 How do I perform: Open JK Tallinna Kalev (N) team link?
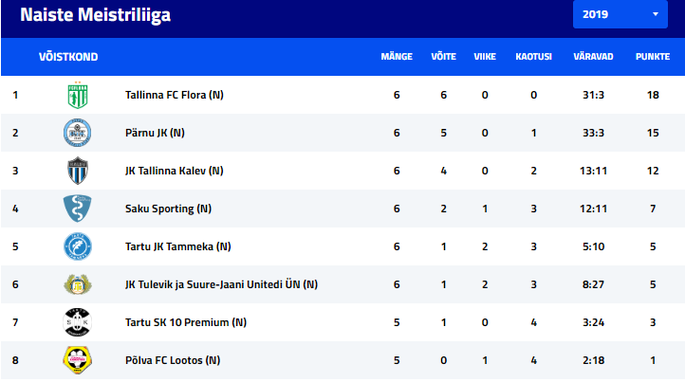click(x=174, y=171)
